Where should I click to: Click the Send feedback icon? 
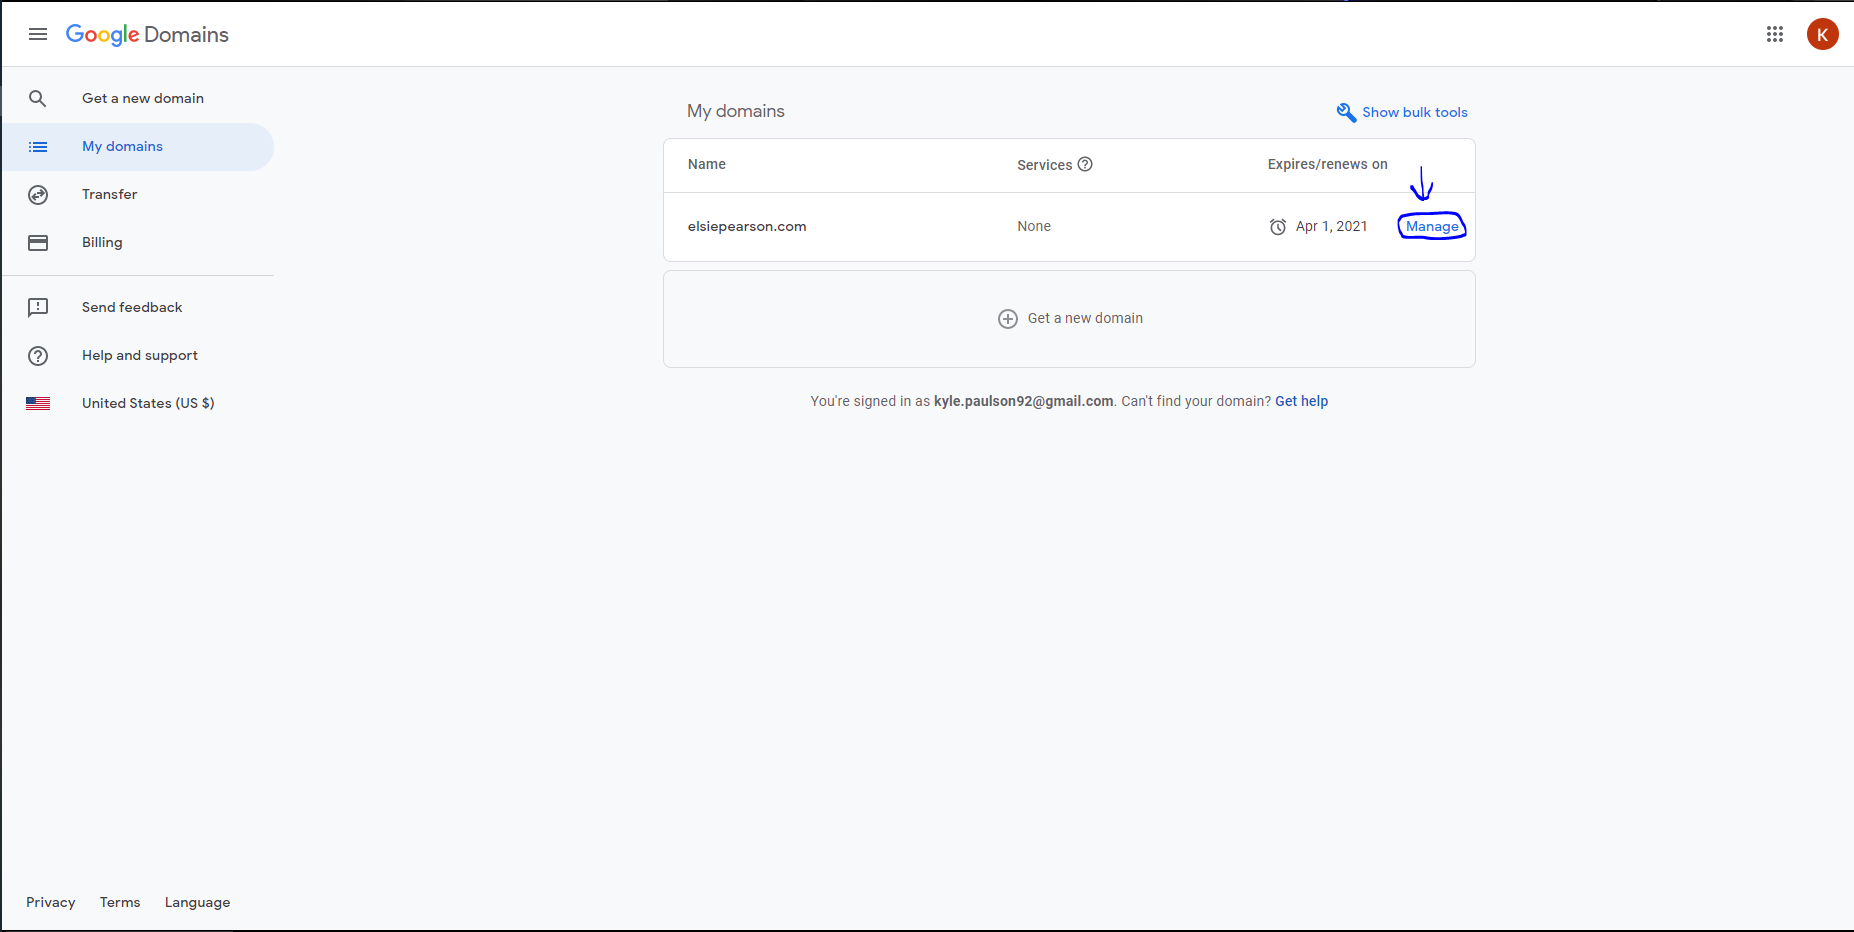(x=38, y=307)
